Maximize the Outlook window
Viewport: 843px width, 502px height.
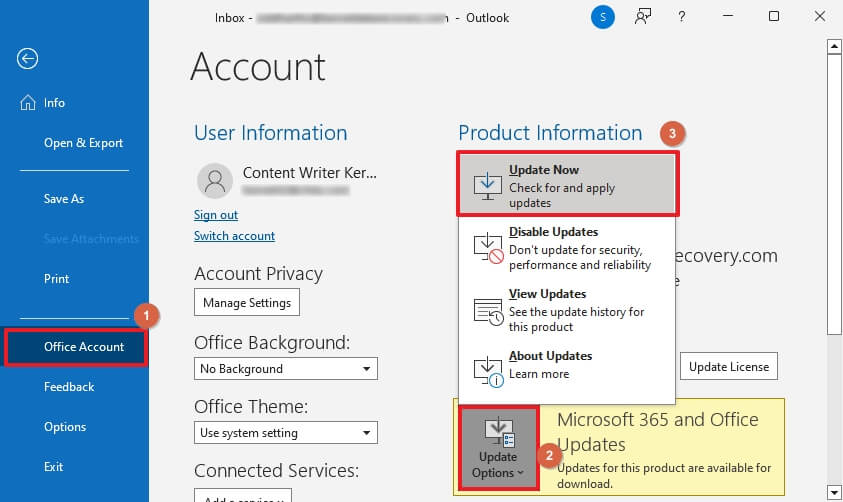coord(774,16)
